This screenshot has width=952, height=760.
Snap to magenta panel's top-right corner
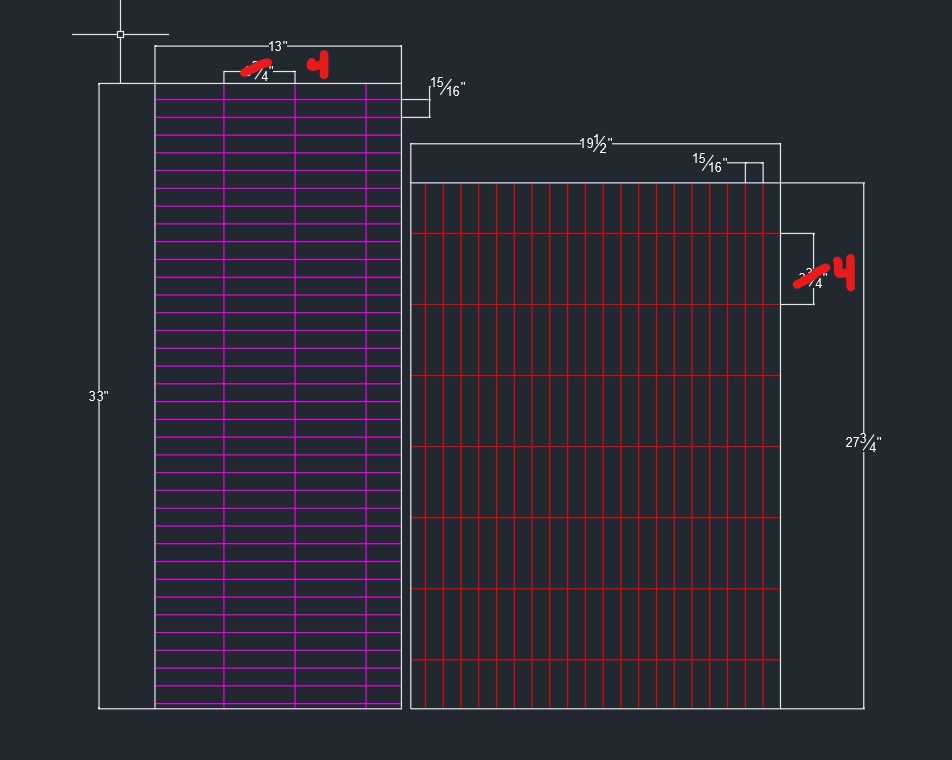[x=401, y=84]
